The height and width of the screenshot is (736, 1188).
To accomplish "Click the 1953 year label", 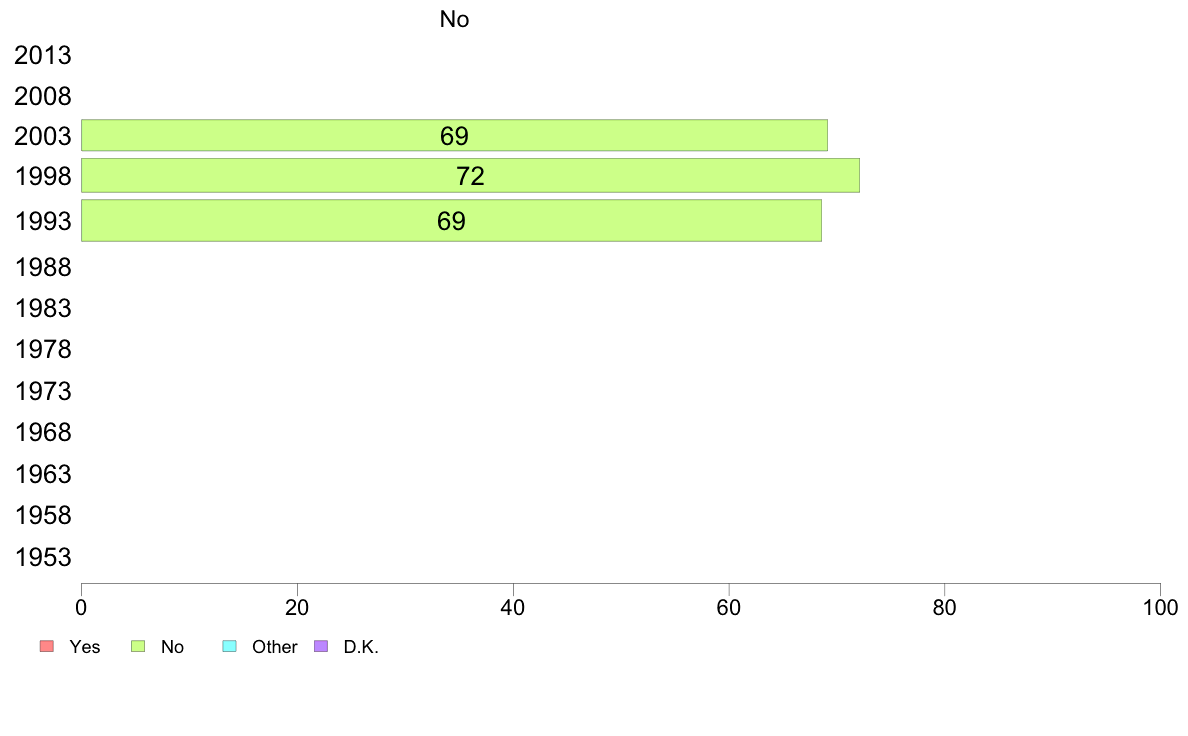I will 43,557.
